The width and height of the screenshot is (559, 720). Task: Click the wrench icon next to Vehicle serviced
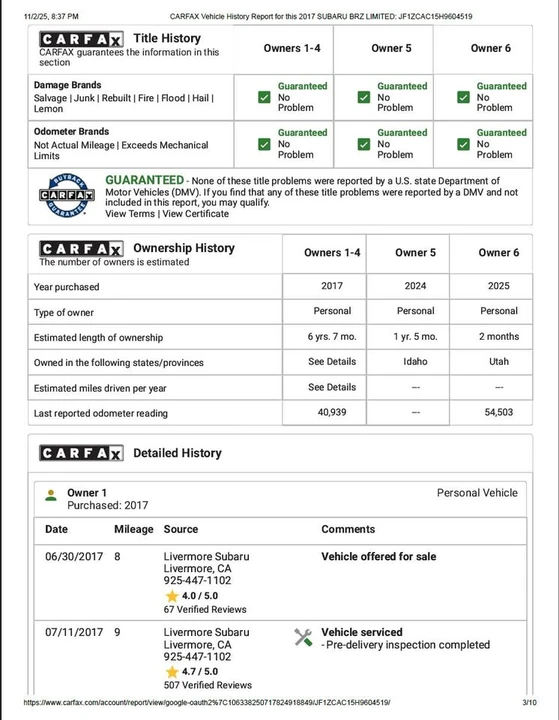pyautogui.click(x=303, y=637)
